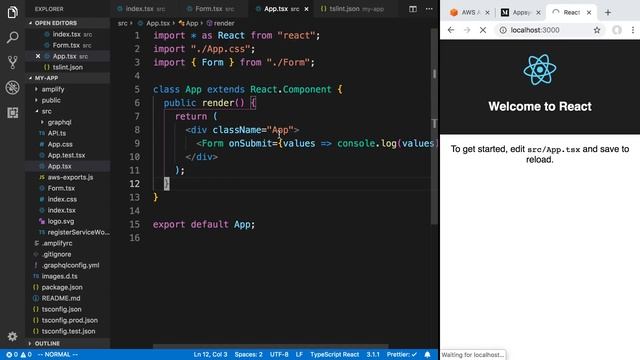Click the App.tsx breadcrumb item
The height and width of the screenshot is (360, 640).
point(154,23)
